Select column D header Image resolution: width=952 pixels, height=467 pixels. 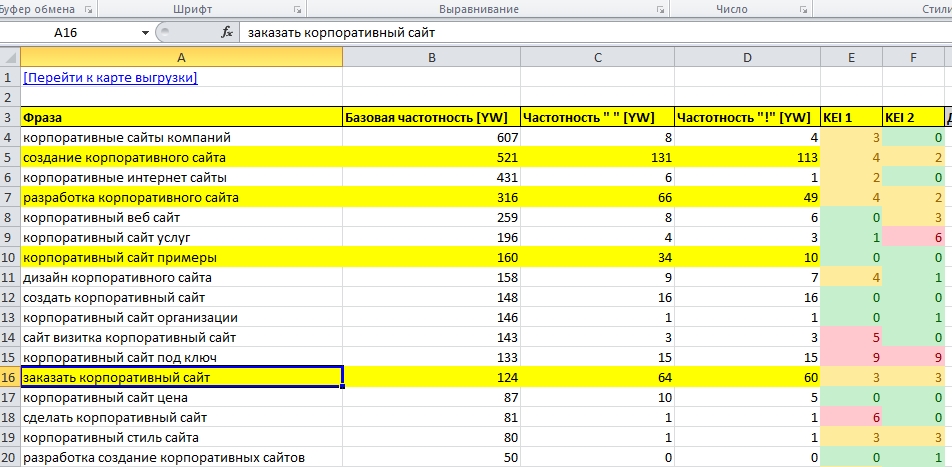(x=747, y=58)
